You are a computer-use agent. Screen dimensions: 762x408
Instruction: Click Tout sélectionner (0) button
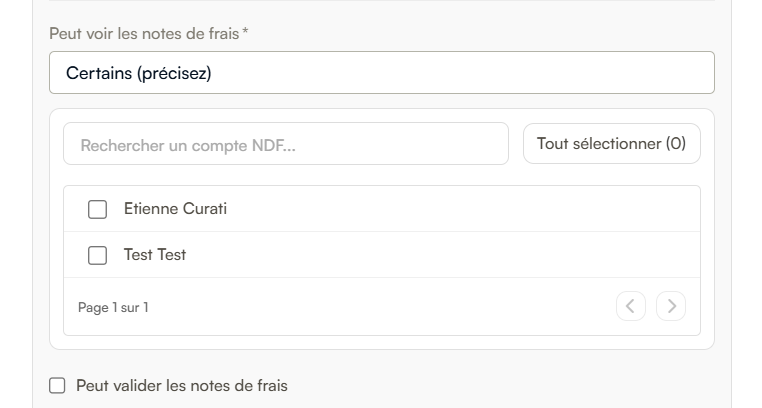612,143
